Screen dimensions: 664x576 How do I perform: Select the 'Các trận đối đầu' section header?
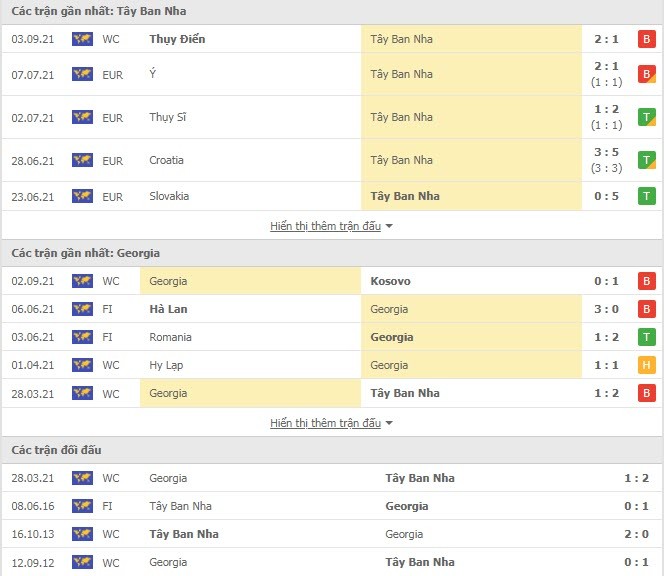point(332,450)
